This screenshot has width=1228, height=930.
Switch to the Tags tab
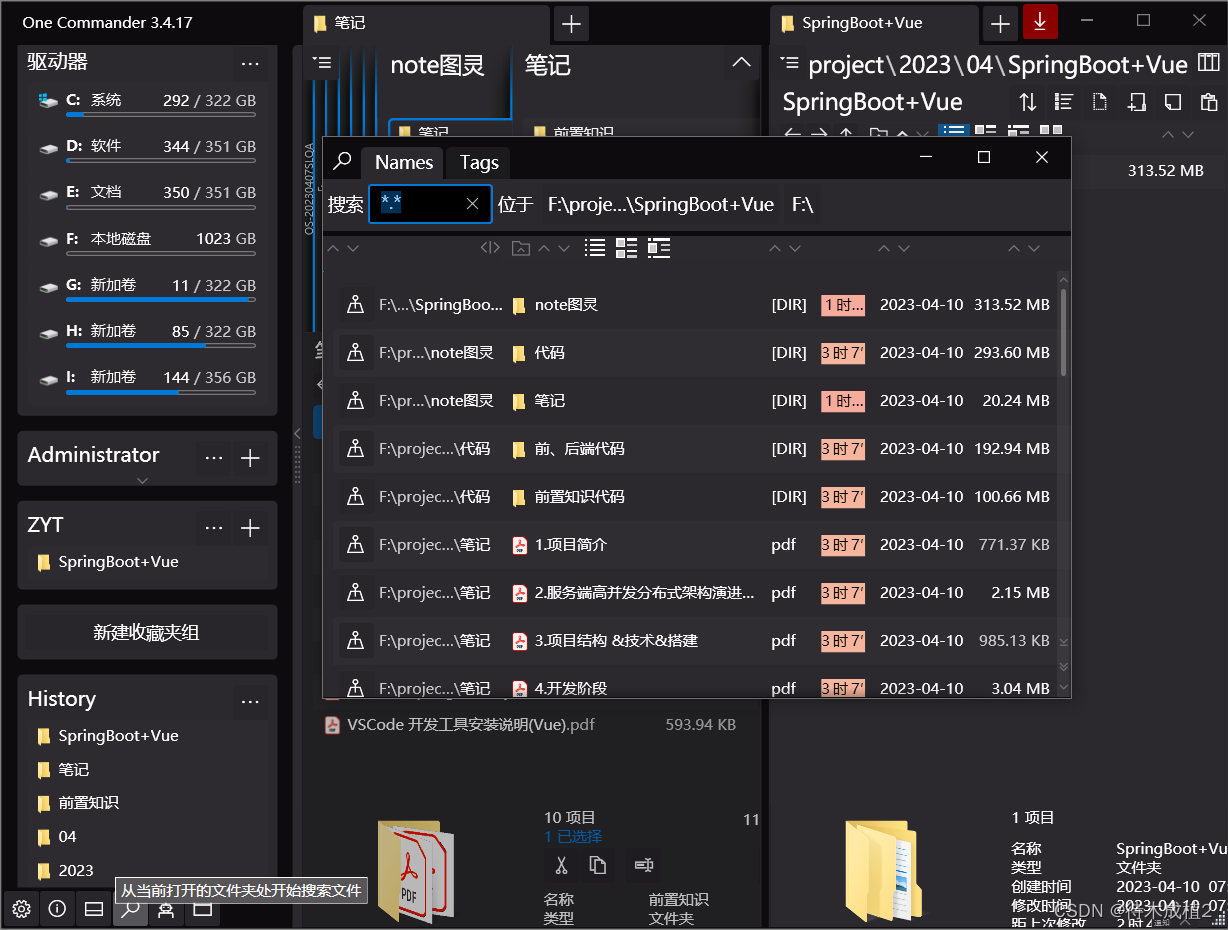coord(479,162)
